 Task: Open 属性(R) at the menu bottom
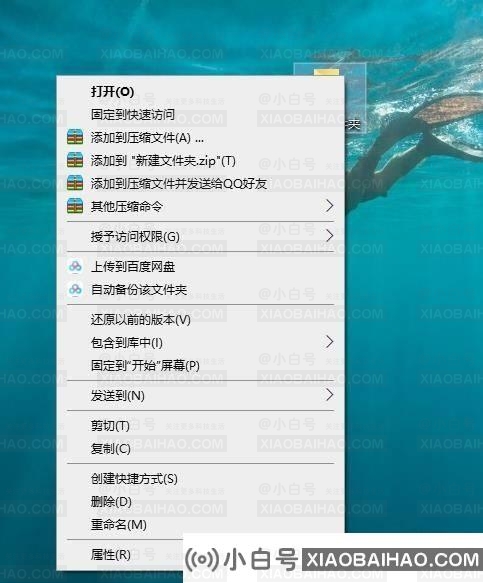point(120,555)
